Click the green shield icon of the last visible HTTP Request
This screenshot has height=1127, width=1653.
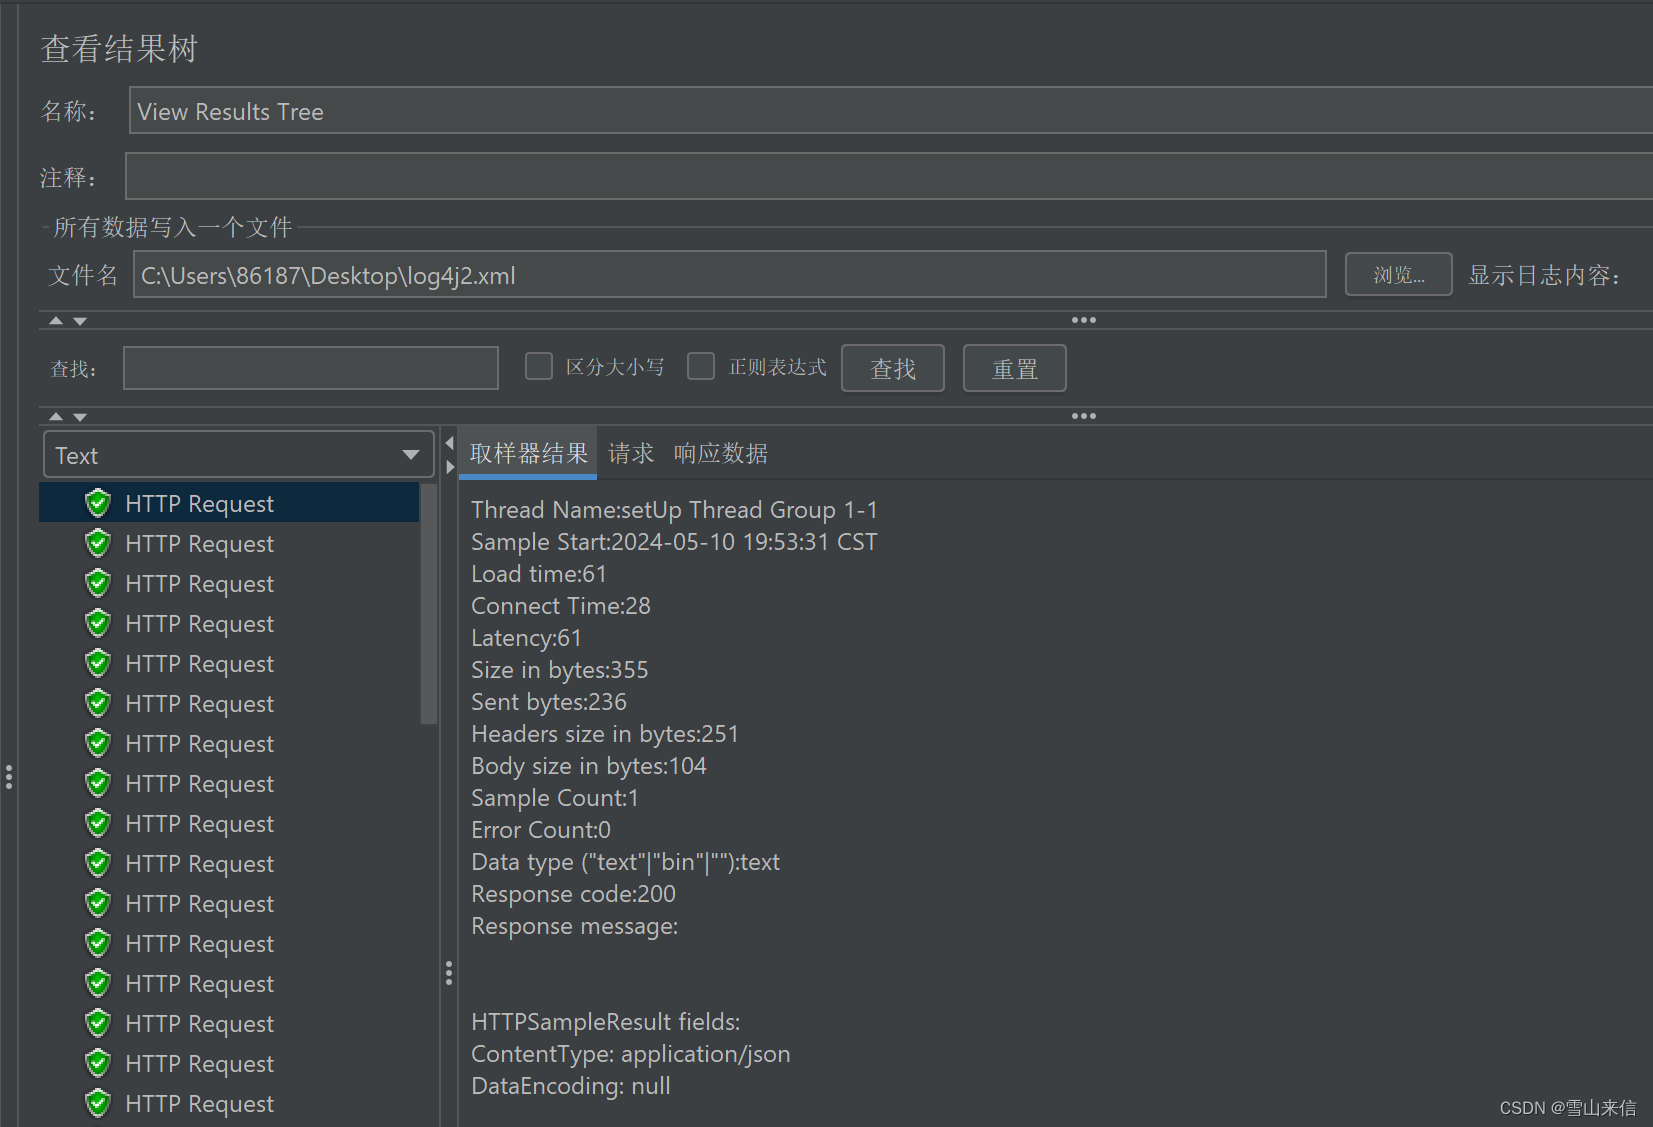click(98, 1103)
